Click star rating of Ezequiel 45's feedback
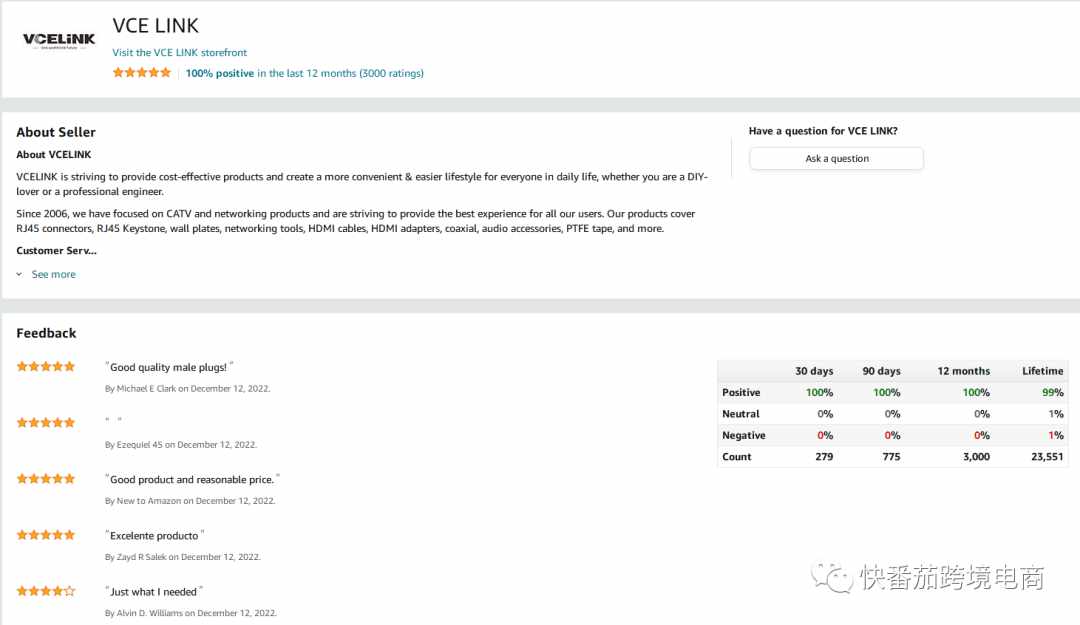Viewport: 1080px width, 625px height. pos(46,423)
